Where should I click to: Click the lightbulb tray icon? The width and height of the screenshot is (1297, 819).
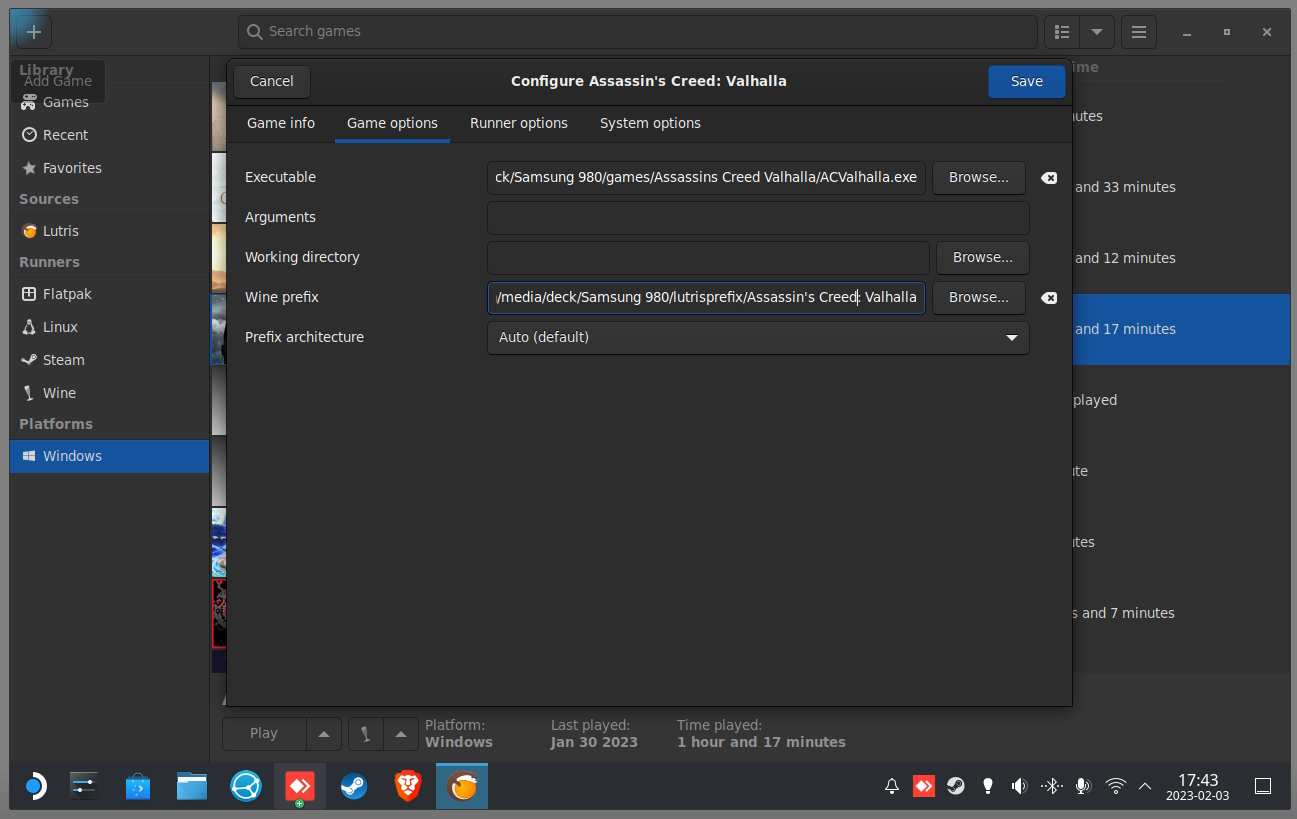click(x=988, y=787)
